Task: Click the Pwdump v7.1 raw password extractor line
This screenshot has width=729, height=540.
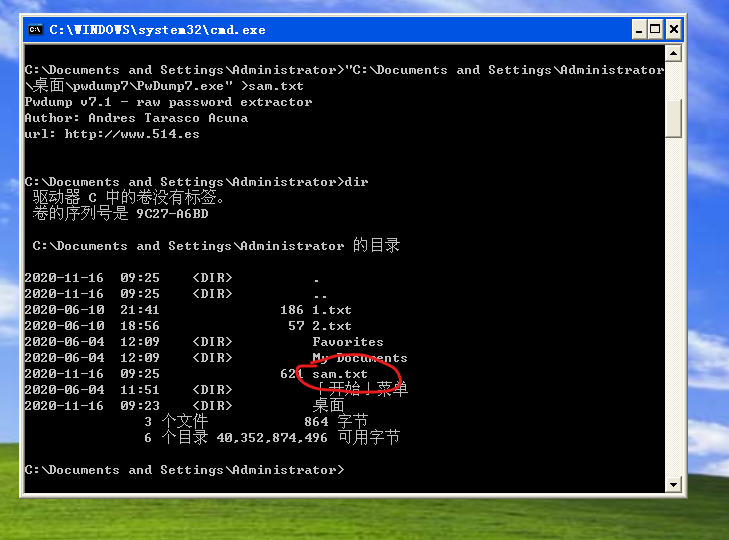Action: coord(168,102)
